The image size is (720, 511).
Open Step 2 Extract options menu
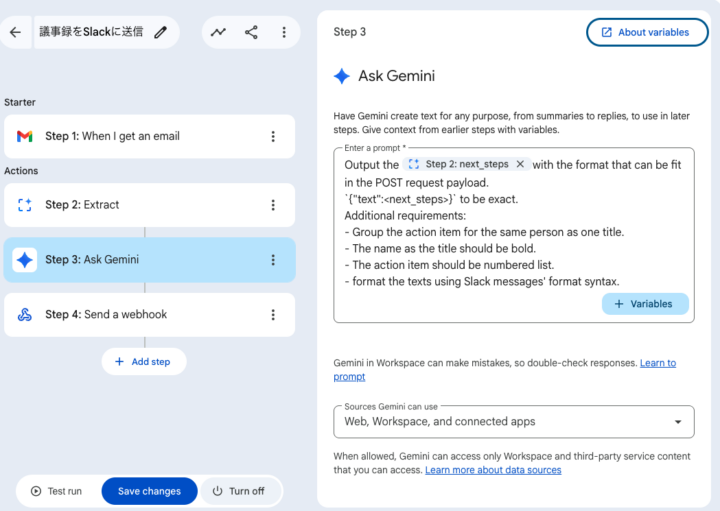[273, 205]
